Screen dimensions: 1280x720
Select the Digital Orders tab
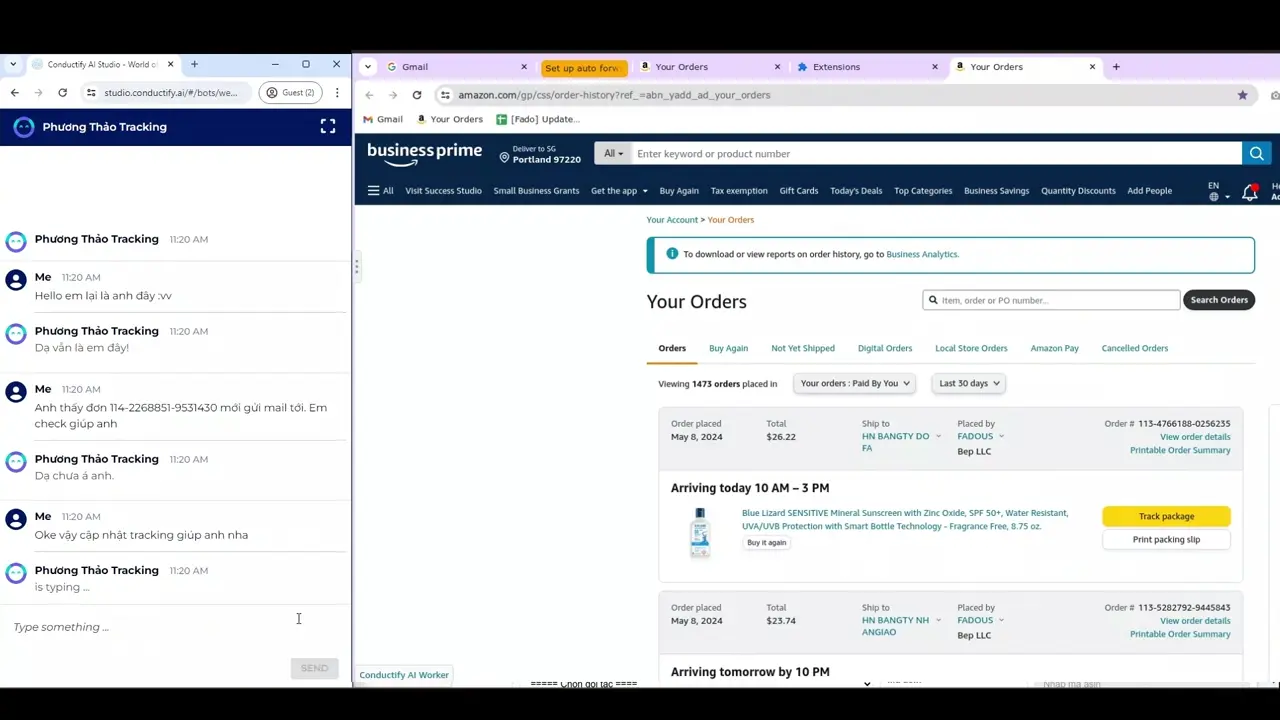[885, 348]
